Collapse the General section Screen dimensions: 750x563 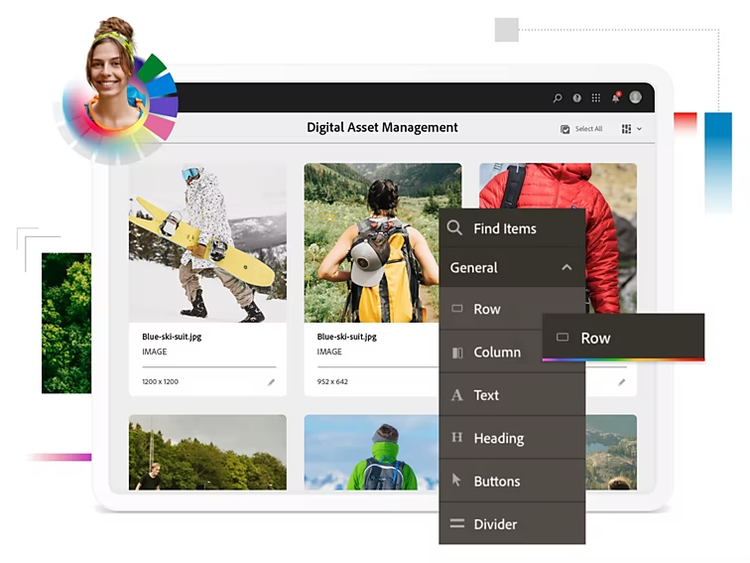click(566, 268)
